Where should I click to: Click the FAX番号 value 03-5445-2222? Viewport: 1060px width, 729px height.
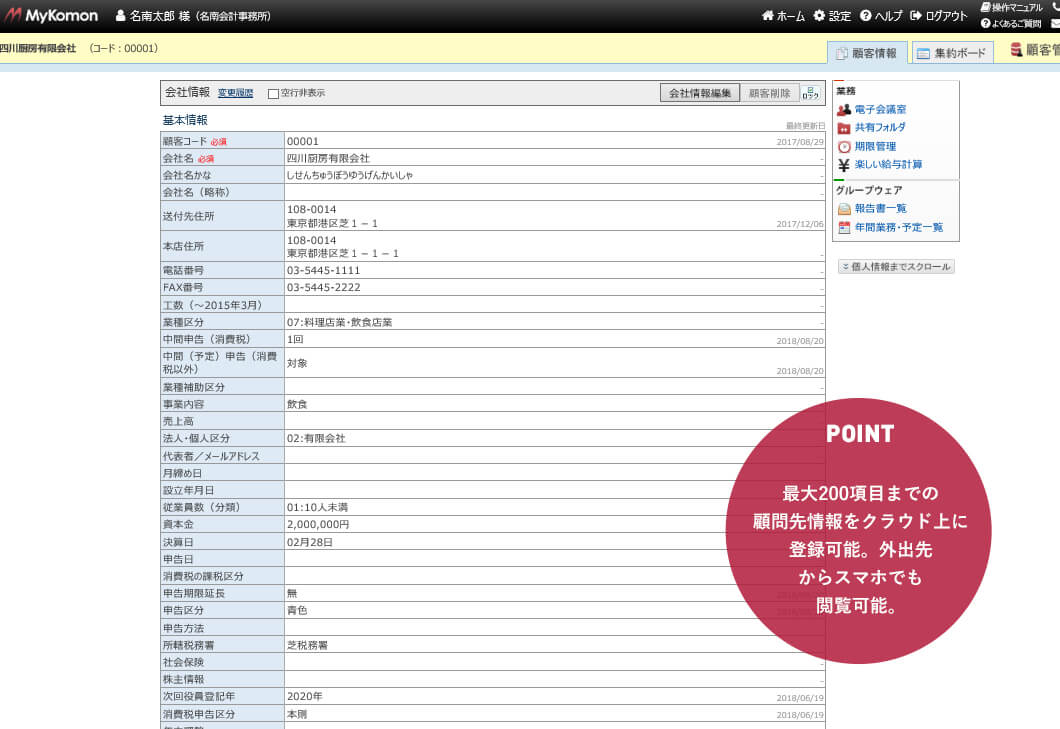coord(323,287)
